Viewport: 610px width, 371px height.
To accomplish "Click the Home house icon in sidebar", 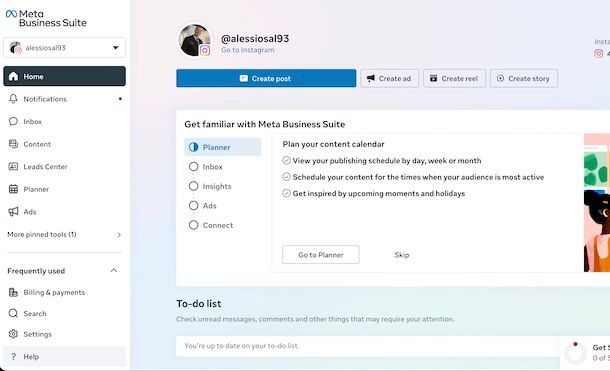I will coord(13,76).
